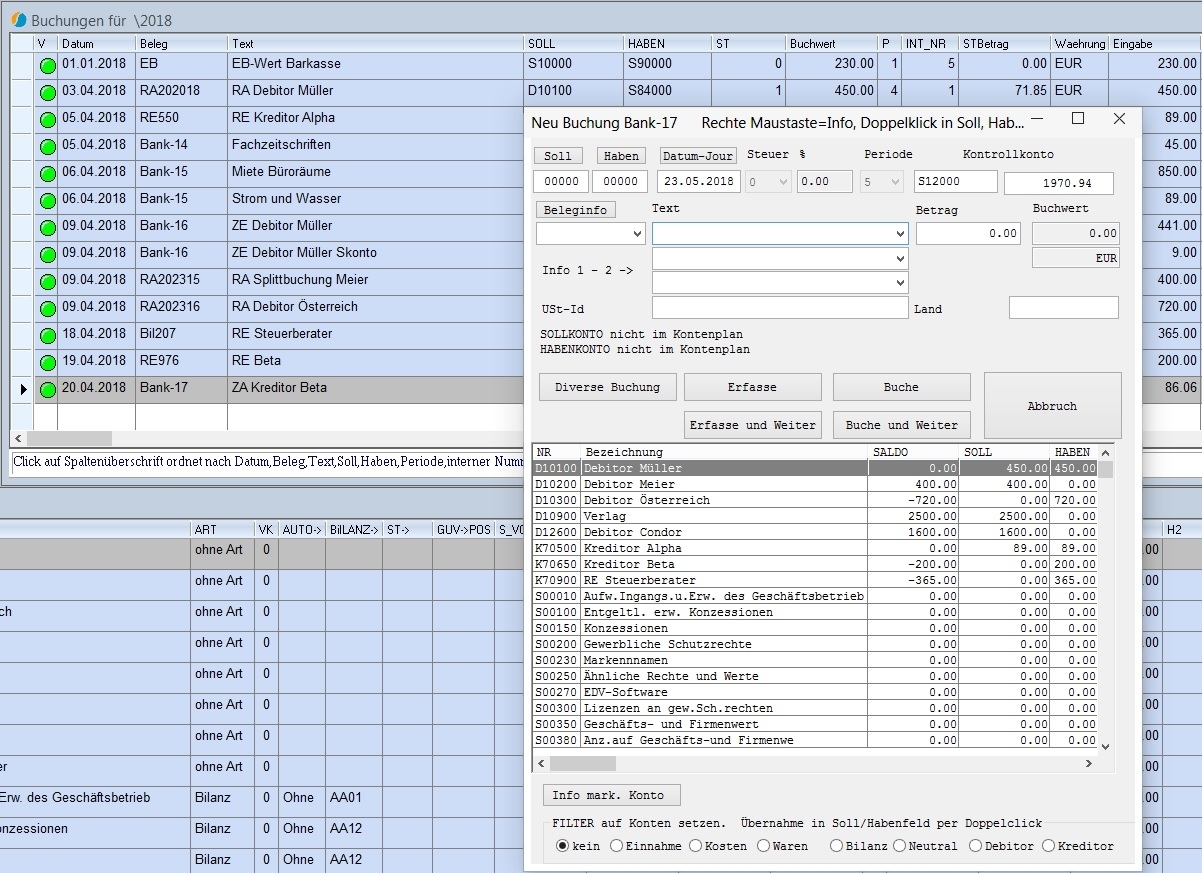Screen dimensions: 1202x873
Task: Click green indicator for RA Splittbuchung Meier
Action: (x=47, y=281)
